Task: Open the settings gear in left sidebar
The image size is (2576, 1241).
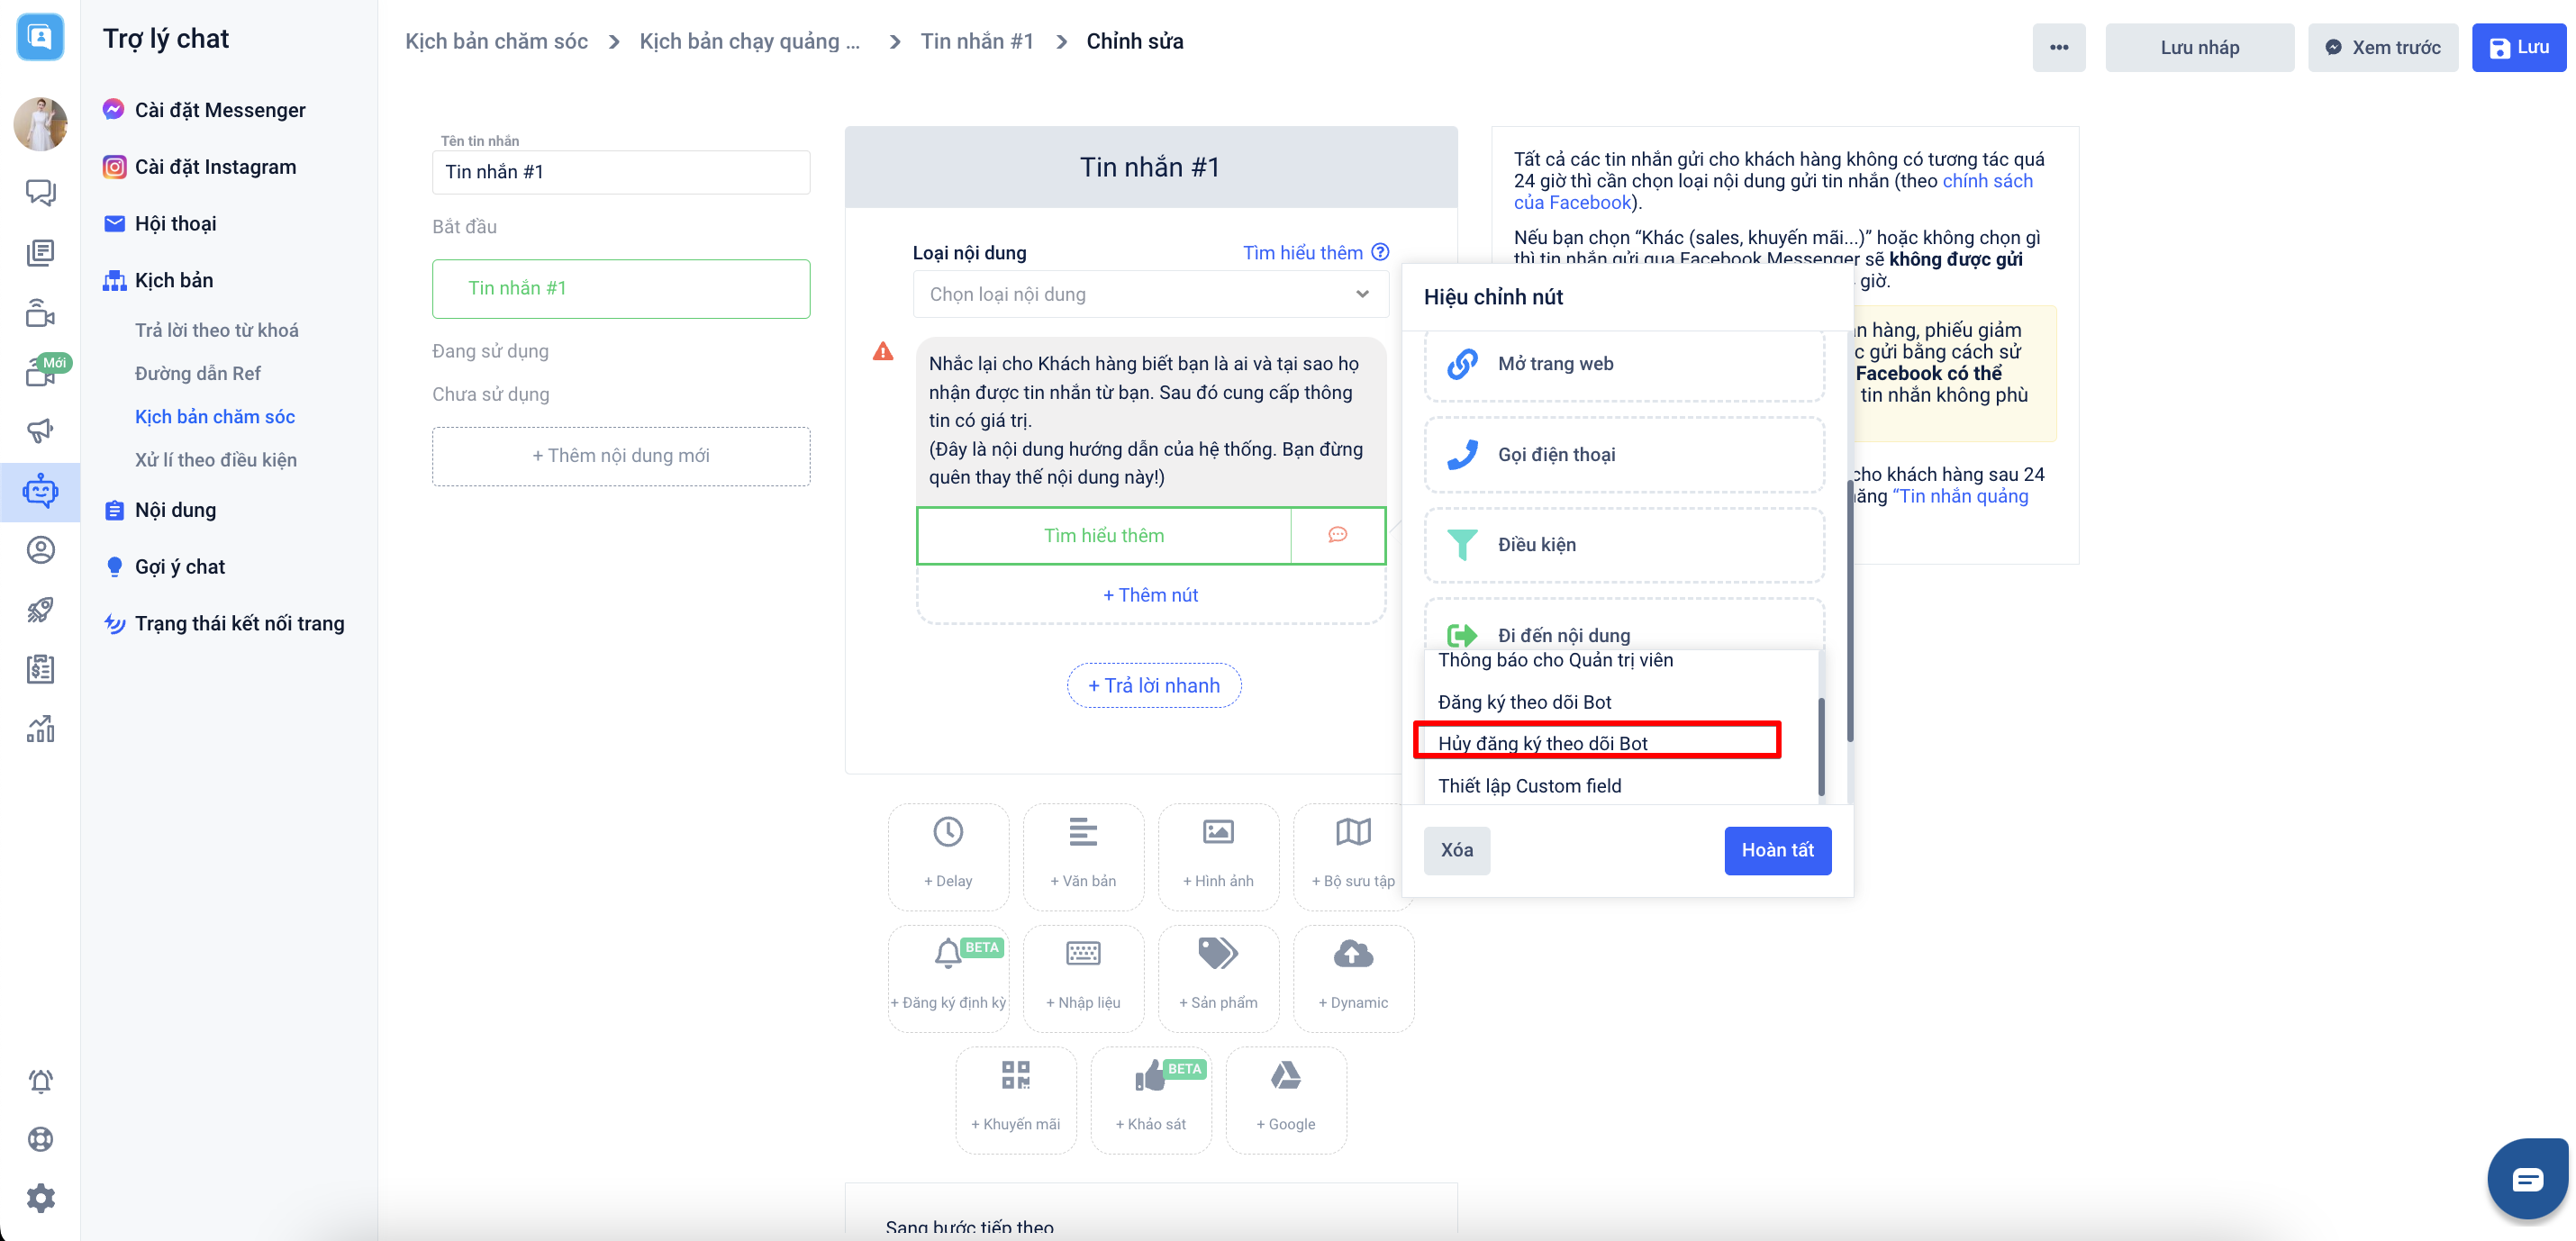Action: 40,1197
